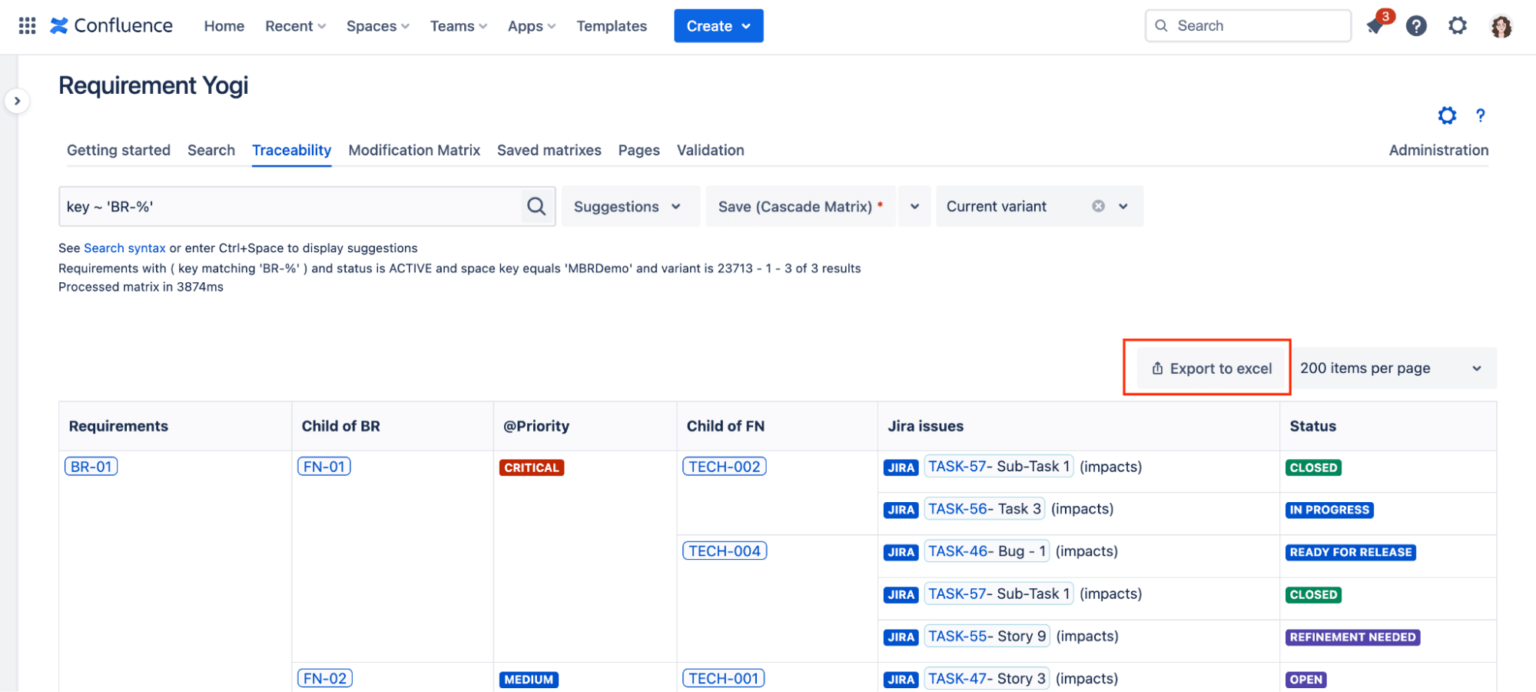Screen dimensions: 1536x692
Task: Clear the Current variant filter
Action: pos(1097,206)
